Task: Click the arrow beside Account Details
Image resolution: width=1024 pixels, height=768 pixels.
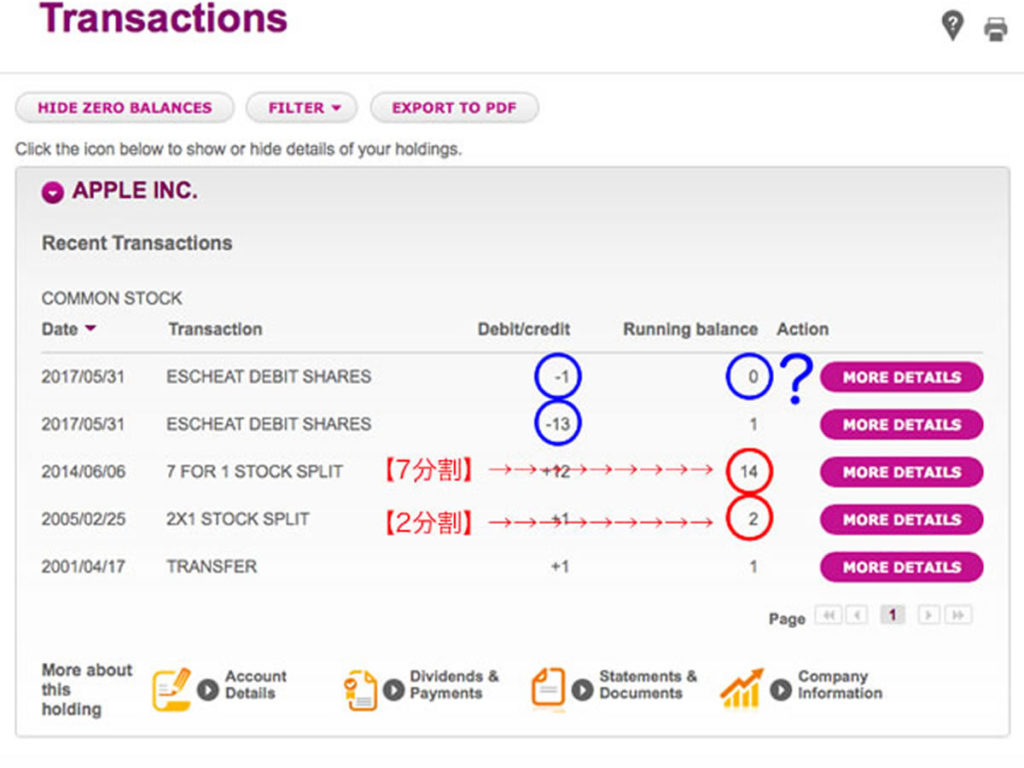Action: click(x=208, y=690)
